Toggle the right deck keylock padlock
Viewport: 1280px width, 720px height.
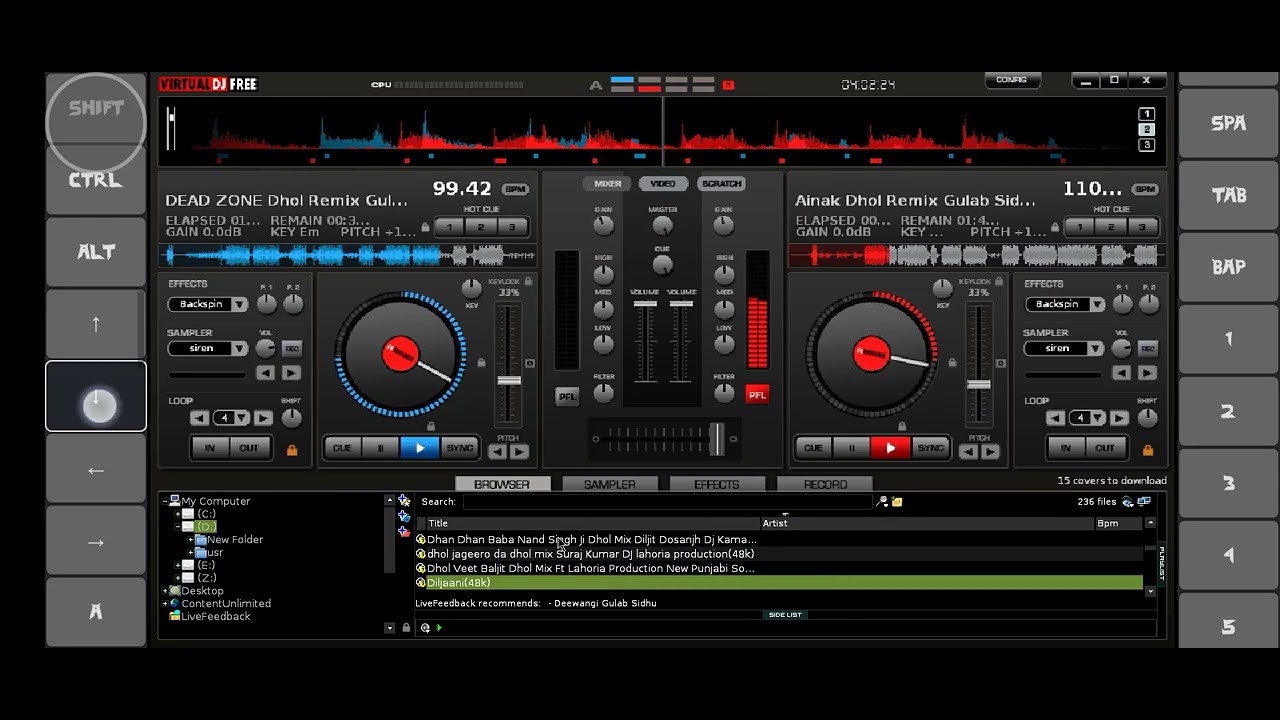click(x=998, y=282)
